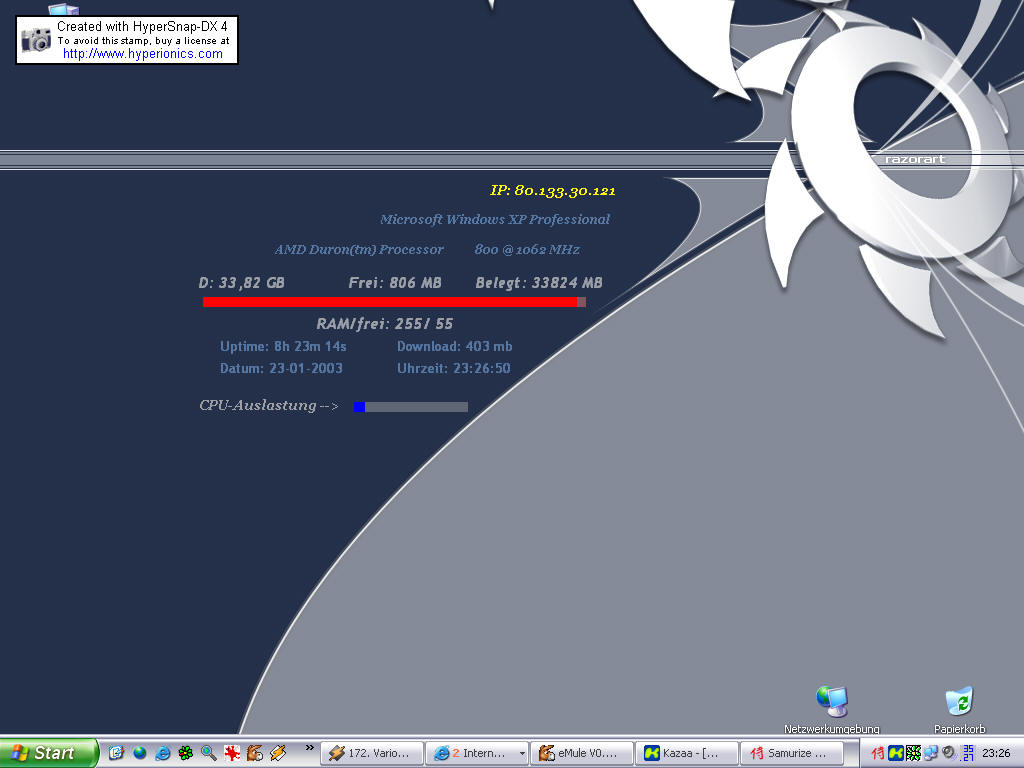Click green grid tray icon

(x=913, y=754)
